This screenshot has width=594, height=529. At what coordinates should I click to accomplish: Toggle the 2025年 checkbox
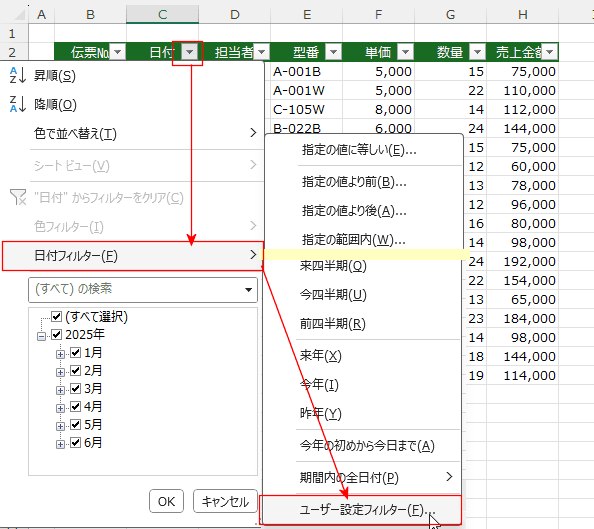tap(56, 334)
